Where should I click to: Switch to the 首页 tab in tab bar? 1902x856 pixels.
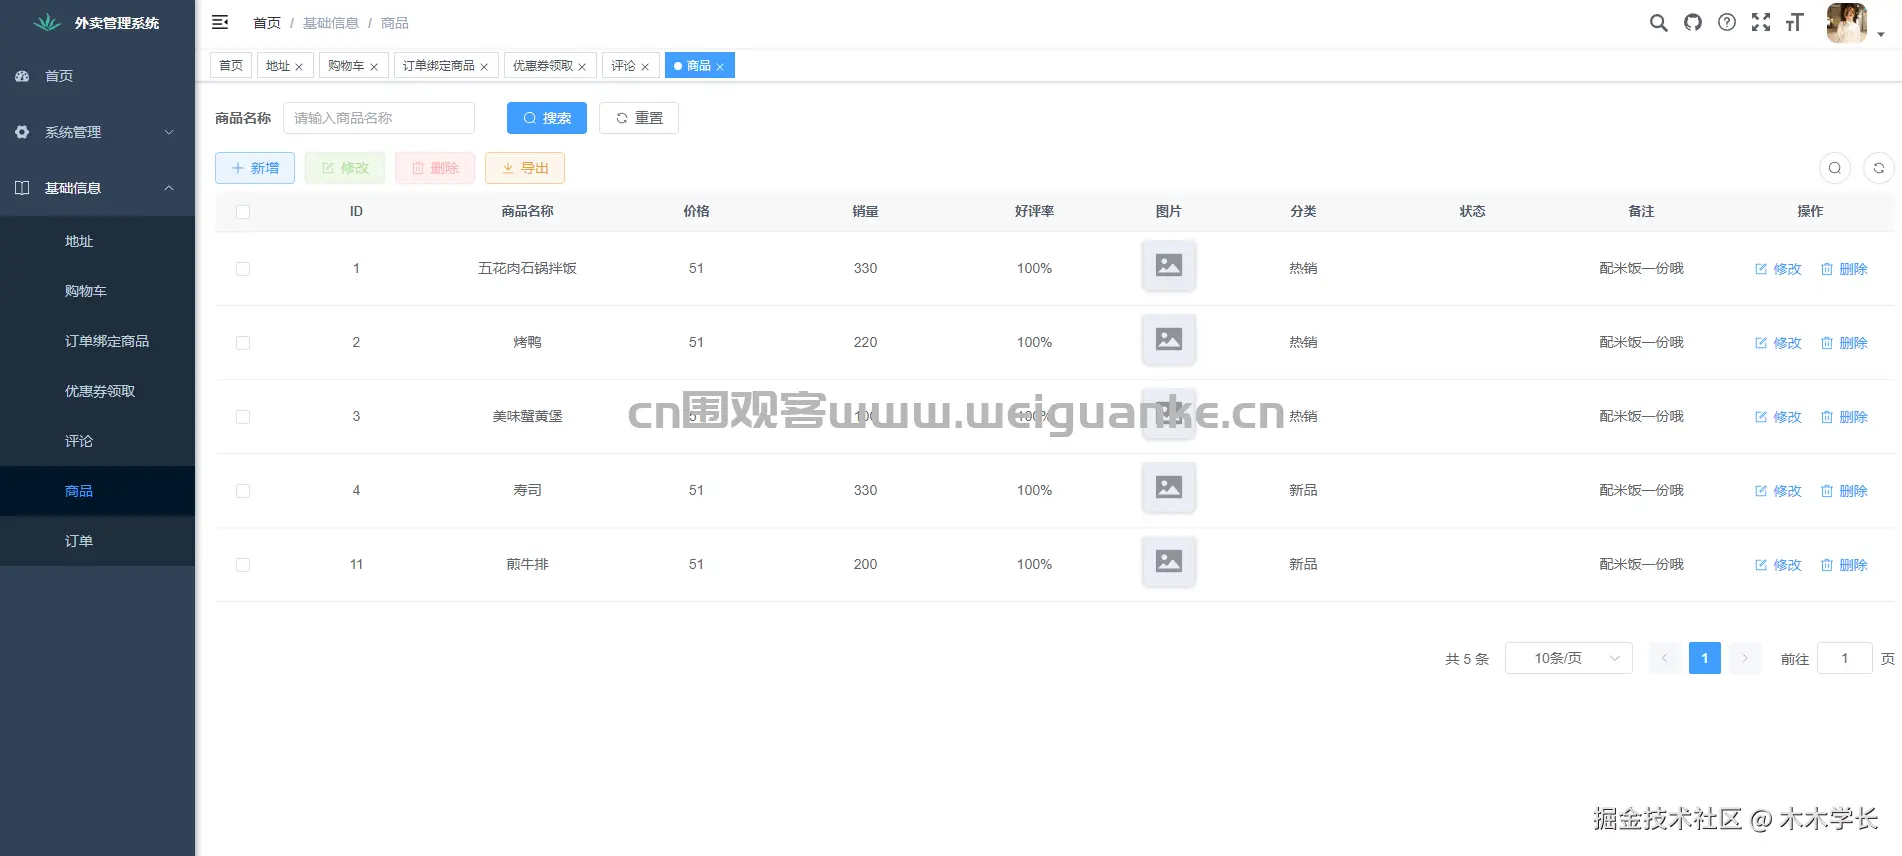point(231,66)
